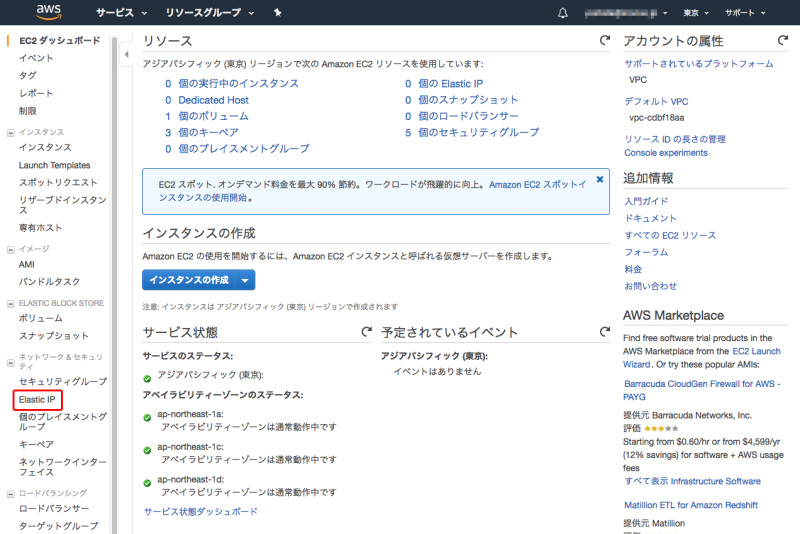Open ターゲットグループ in sidebar
This screenshot has width=800, height=534.
(58, 526)
